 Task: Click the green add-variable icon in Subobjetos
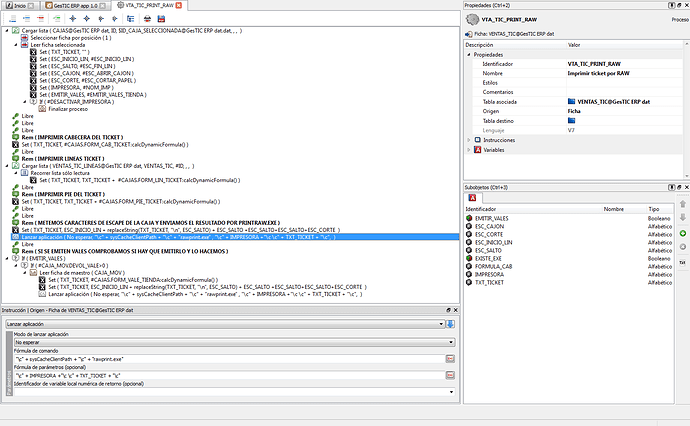pos(683,233)
